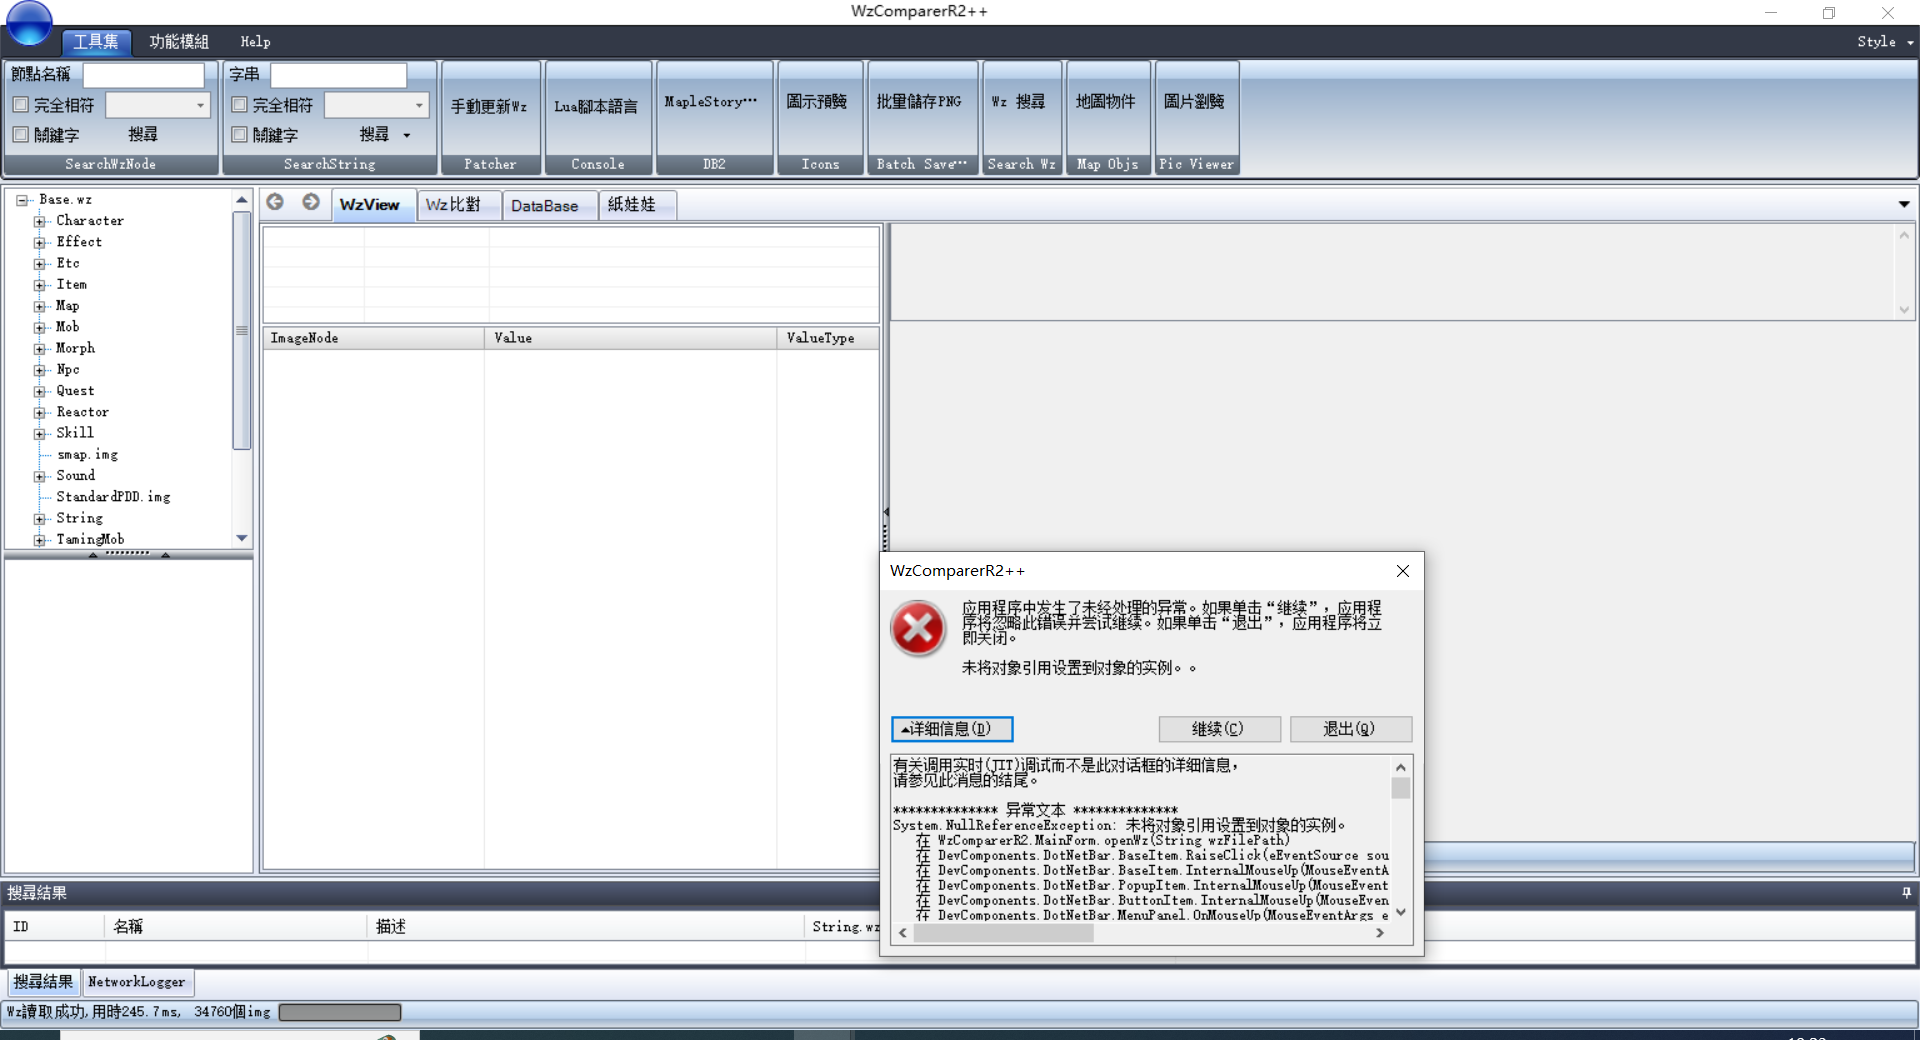Expand the String tree node
Screen dimensions: 1920x1040
[x=40, y=519]
